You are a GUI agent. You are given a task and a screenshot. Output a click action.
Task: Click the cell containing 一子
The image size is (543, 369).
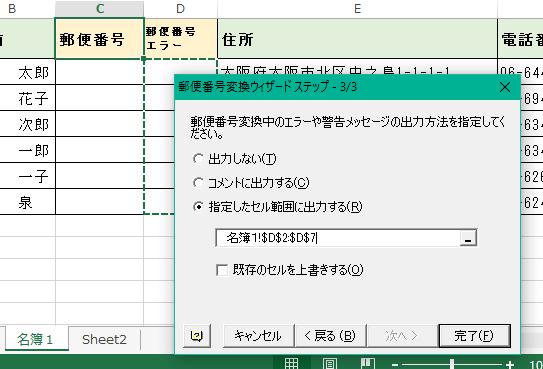pos(27,176)
